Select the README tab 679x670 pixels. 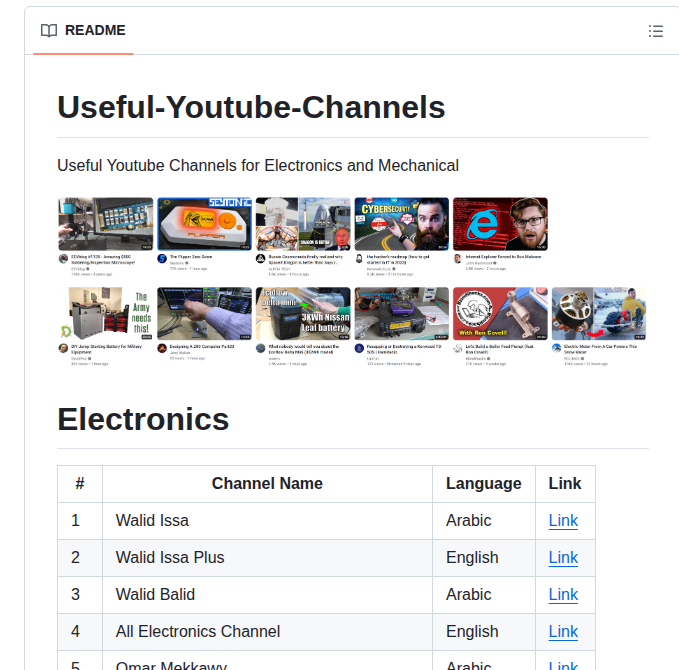click(x=83, y=31)
